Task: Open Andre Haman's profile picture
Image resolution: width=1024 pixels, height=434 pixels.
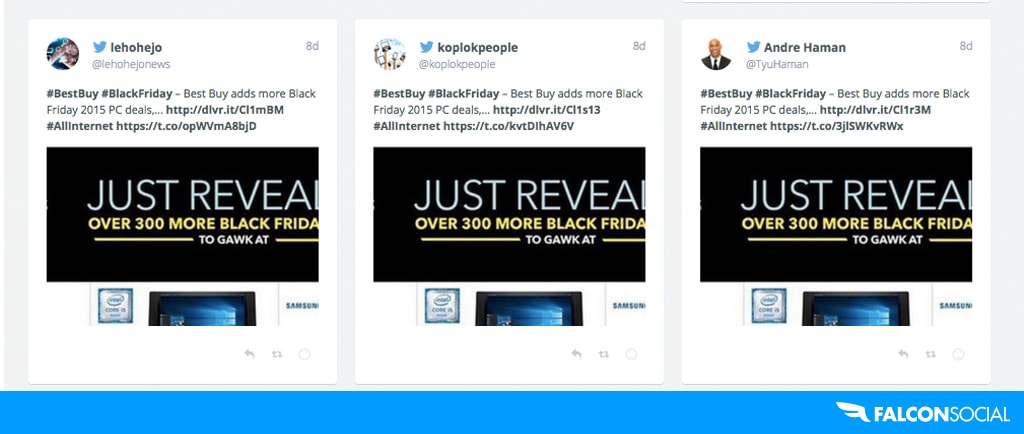Action: (x=716, y=54)
